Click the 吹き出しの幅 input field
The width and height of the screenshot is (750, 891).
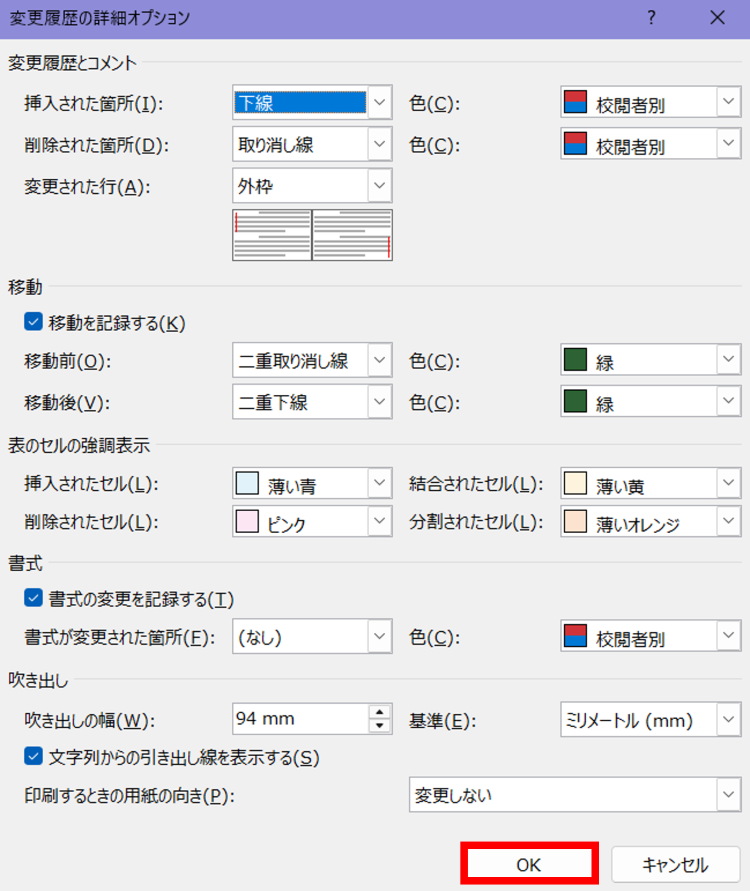click(x=301, y=719)
